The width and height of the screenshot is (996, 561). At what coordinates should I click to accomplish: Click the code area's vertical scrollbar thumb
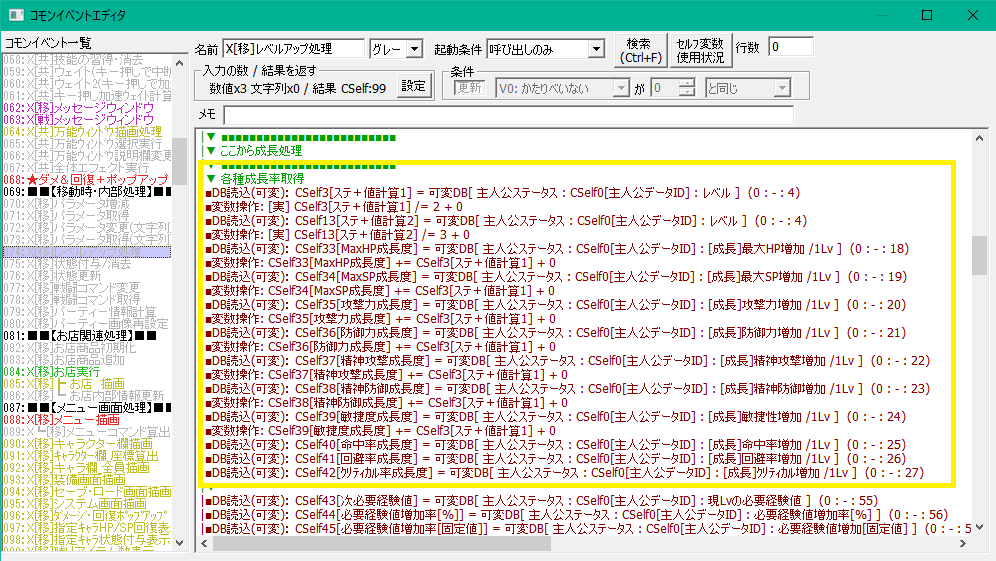click(979, 255)
